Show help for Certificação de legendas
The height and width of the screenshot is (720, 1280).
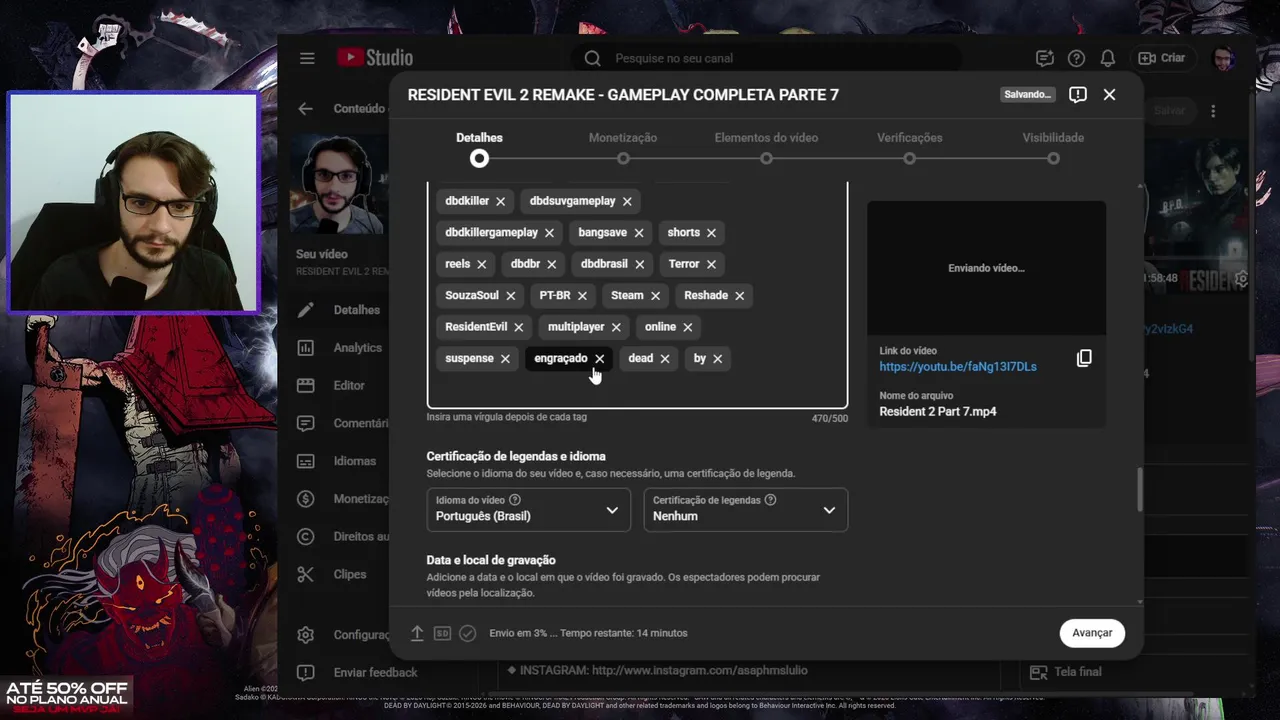click(x=770, y=500)
